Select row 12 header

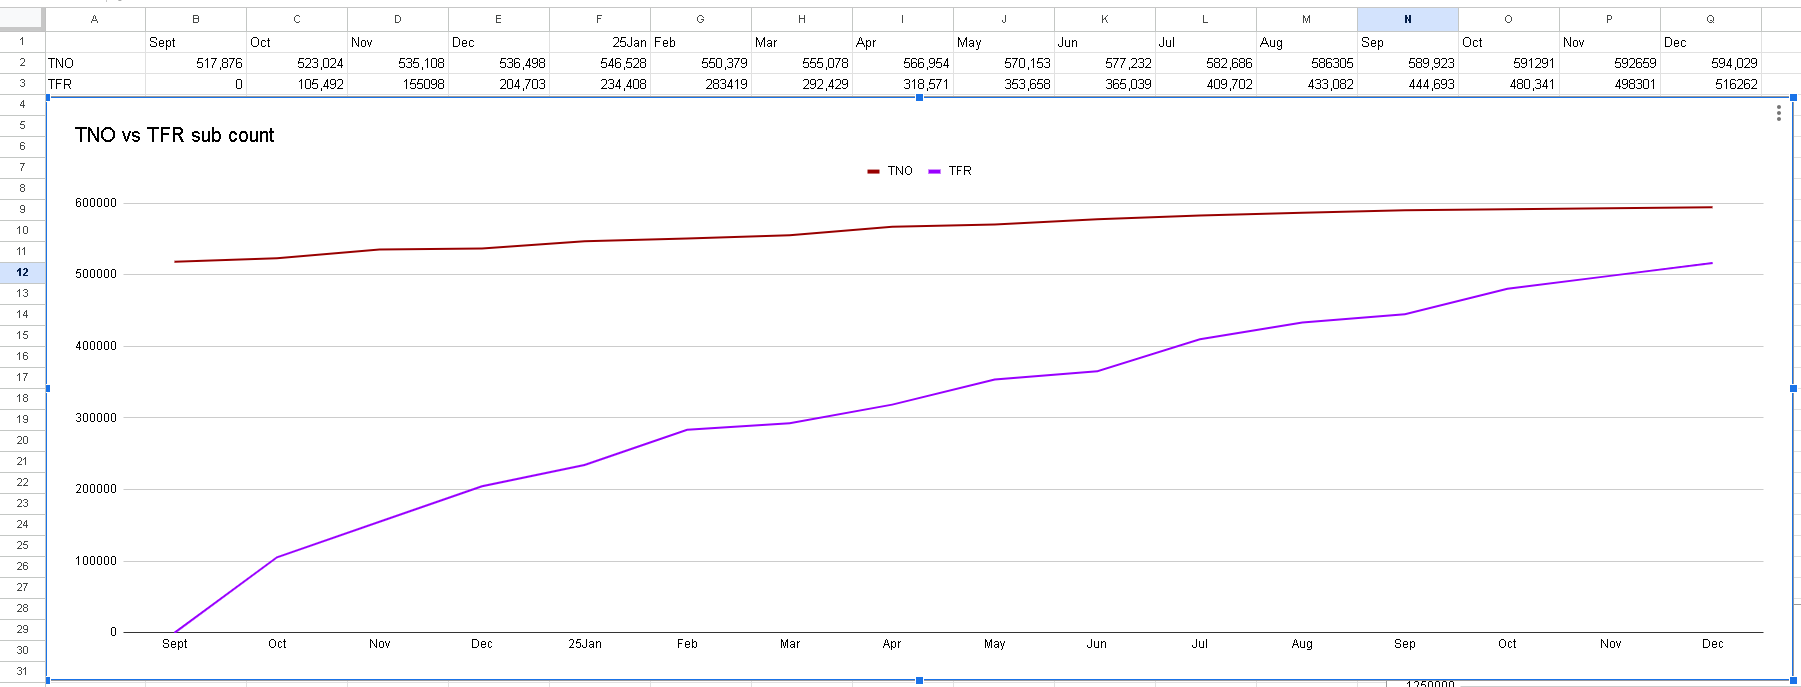click(x=22, y=272)
